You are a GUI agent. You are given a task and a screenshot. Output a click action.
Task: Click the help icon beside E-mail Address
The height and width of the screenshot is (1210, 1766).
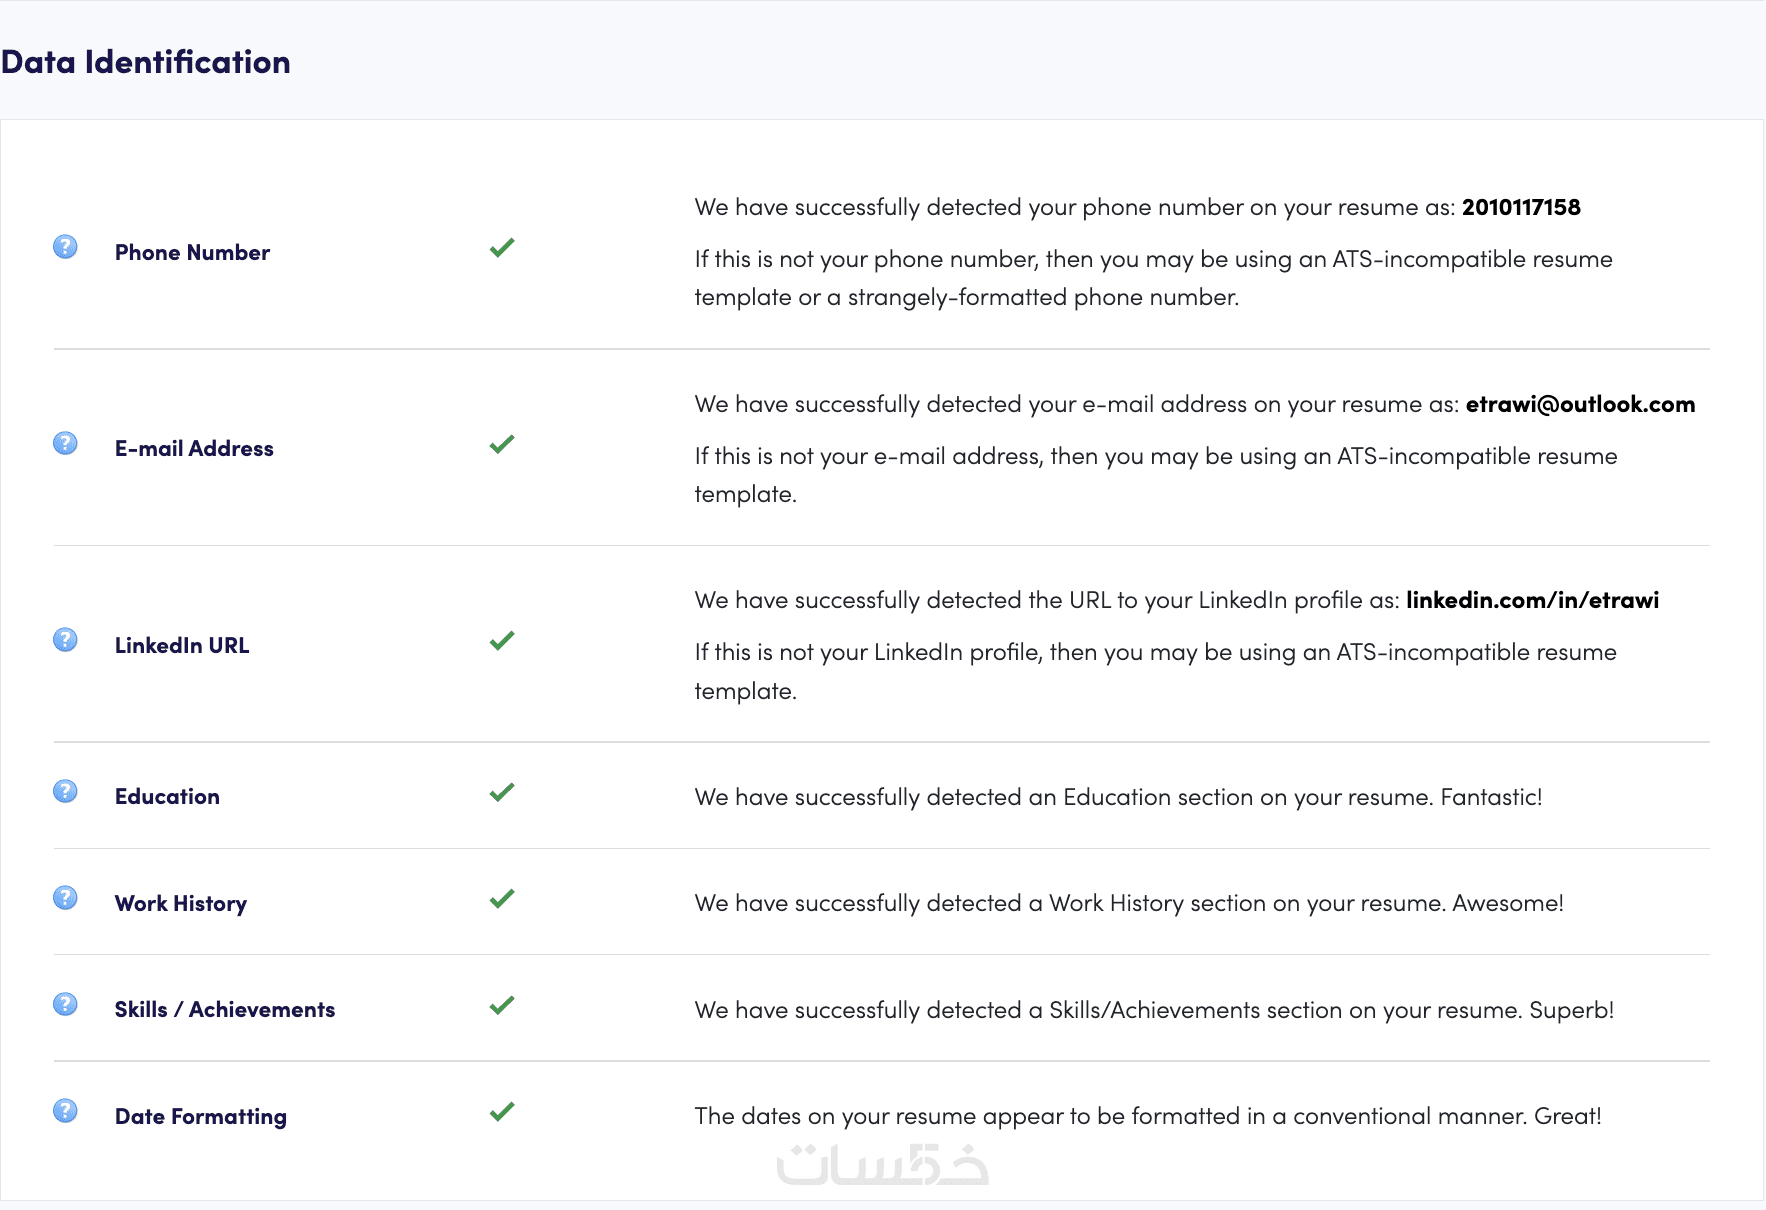(65, 443)
